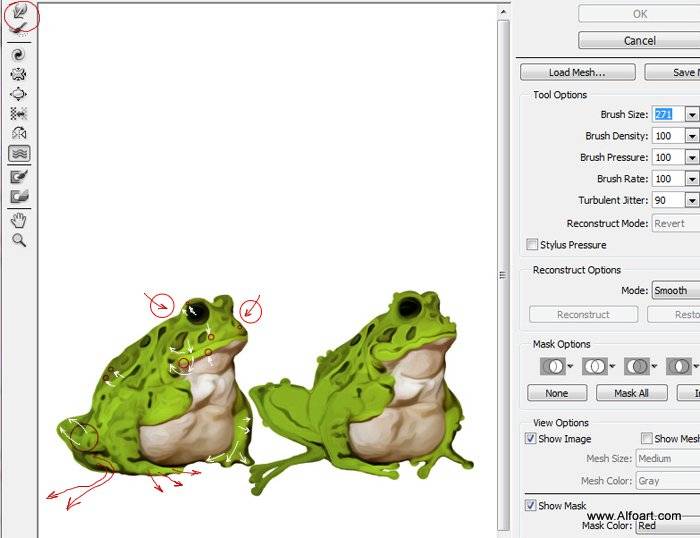Select the Hand tool
Screen dimensions: 700x538
[x=19, y=220]
